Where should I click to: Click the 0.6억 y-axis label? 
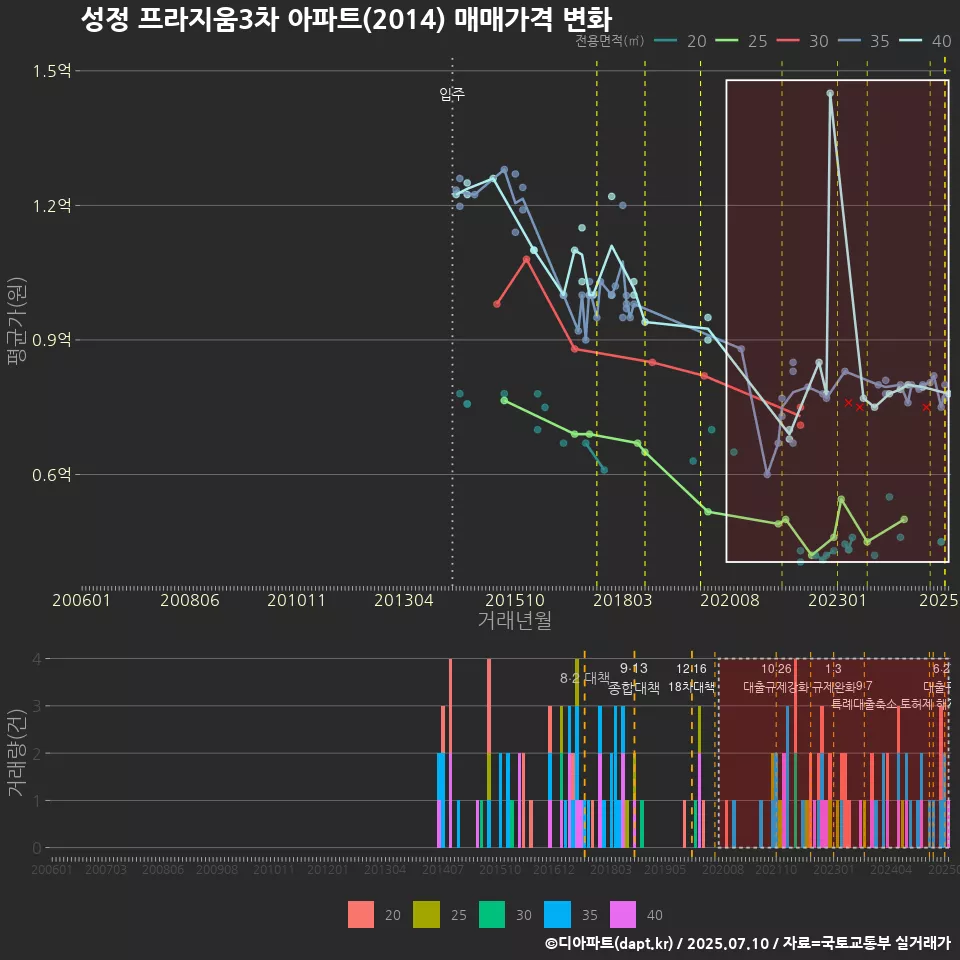pyautogui.click(x=52, y=474)
